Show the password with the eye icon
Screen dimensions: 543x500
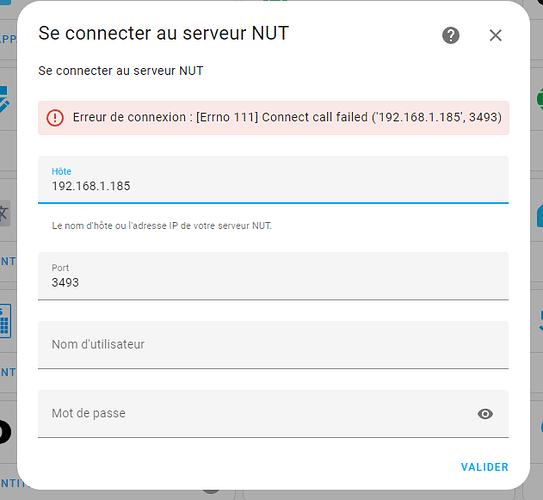click(485, 414)
